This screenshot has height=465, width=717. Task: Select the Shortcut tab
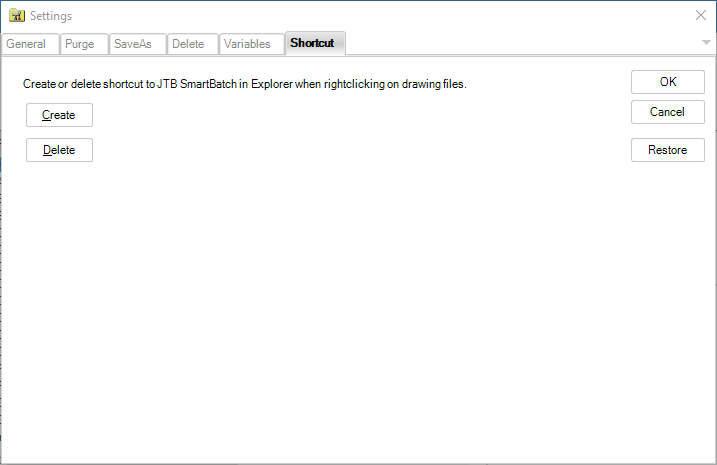point(315,43)
